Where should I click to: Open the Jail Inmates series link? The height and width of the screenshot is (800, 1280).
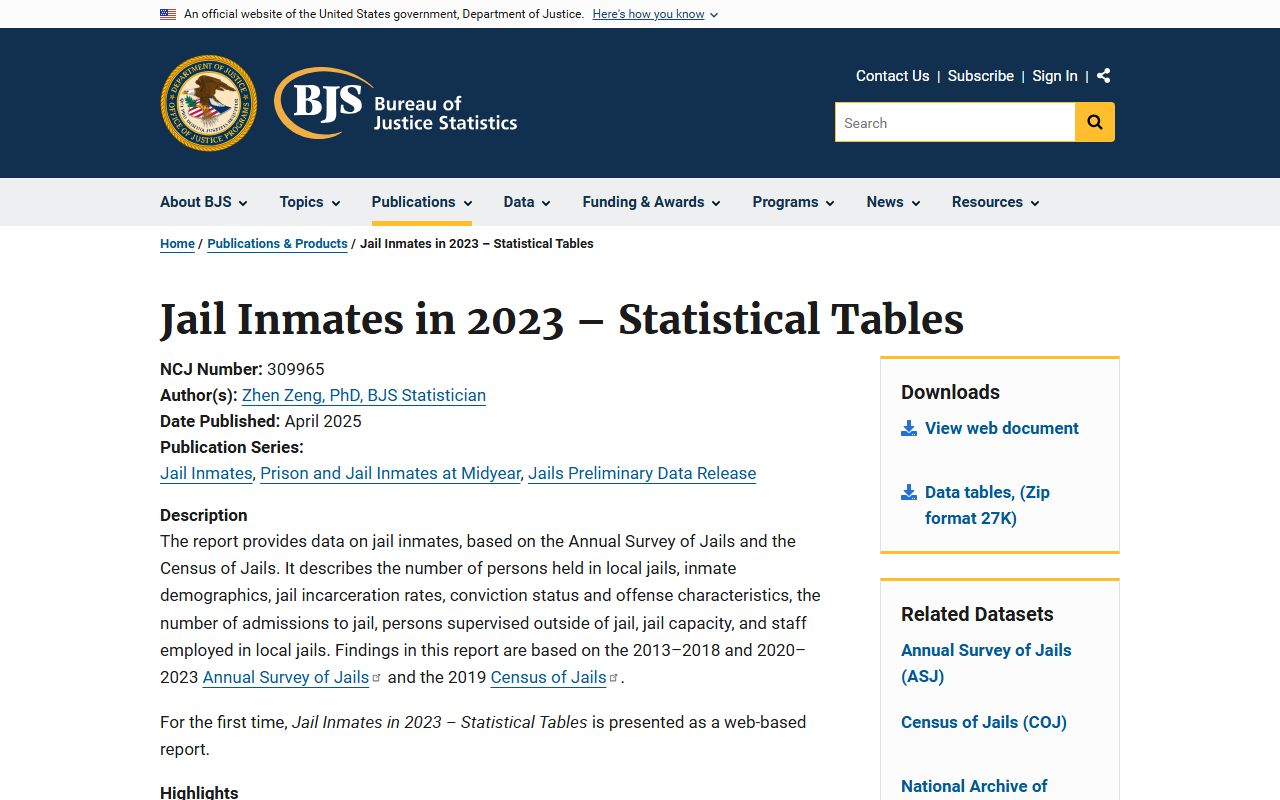(x=206, y=473)
